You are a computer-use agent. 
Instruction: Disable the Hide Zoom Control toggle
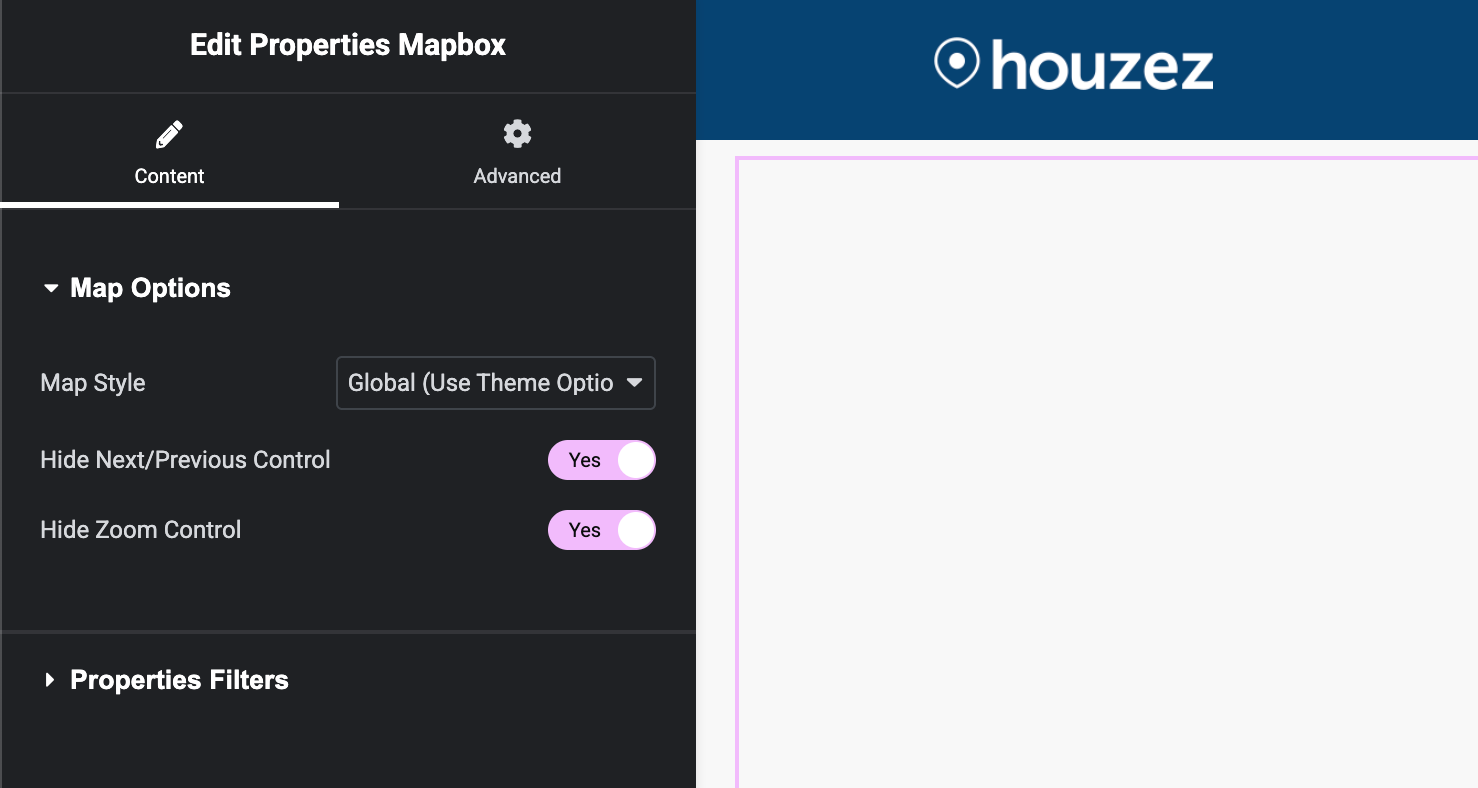pyautogui.click(x=601, y=530)
